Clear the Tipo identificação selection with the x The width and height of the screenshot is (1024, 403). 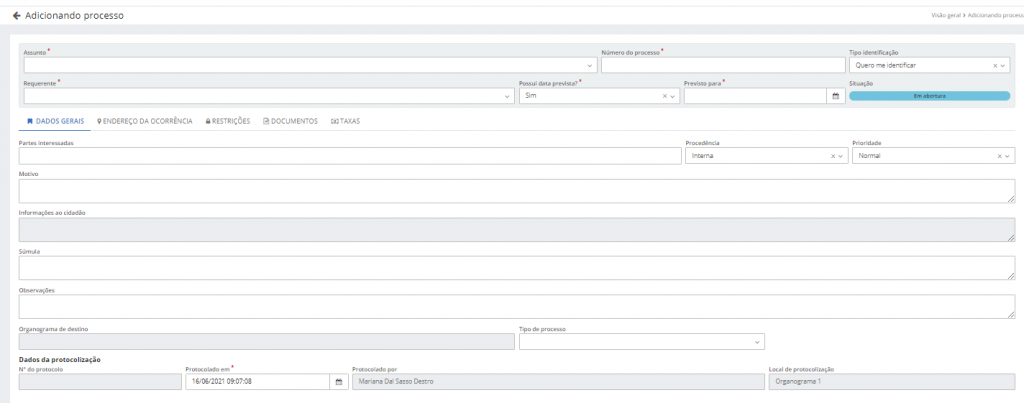995,65
